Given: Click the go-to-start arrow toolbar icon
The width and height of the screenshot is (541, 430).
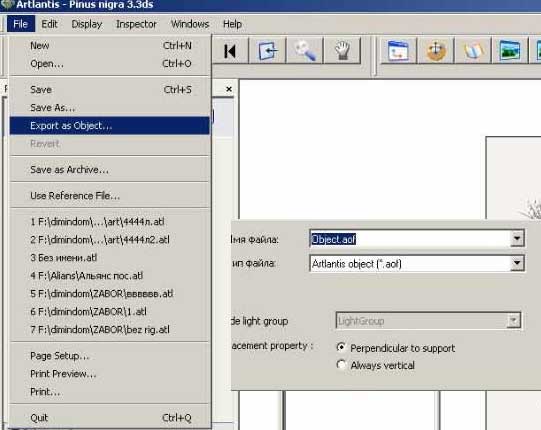Looking at the screenshot, I should pyautogui.click(x=230, y=52).
